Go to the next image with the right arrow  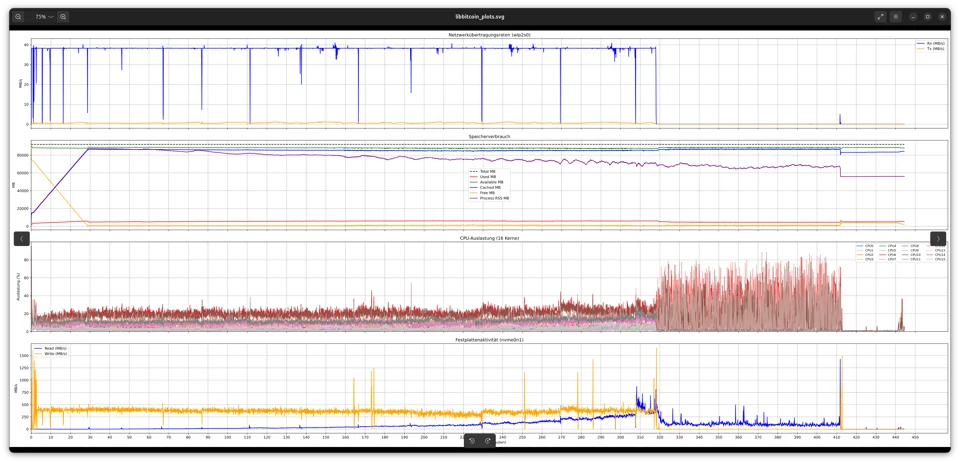click(938, 238)
